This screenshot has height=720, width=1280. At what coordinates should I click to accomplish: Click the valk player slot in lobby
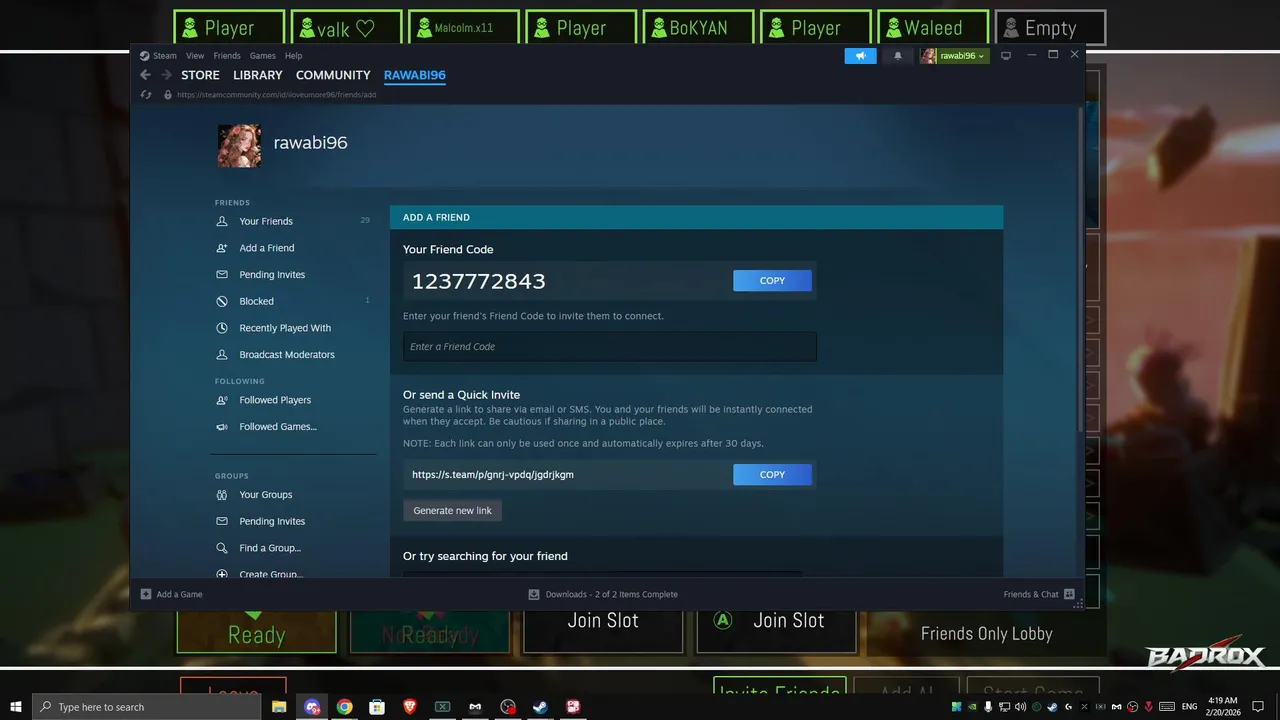(x=348, y=28)
